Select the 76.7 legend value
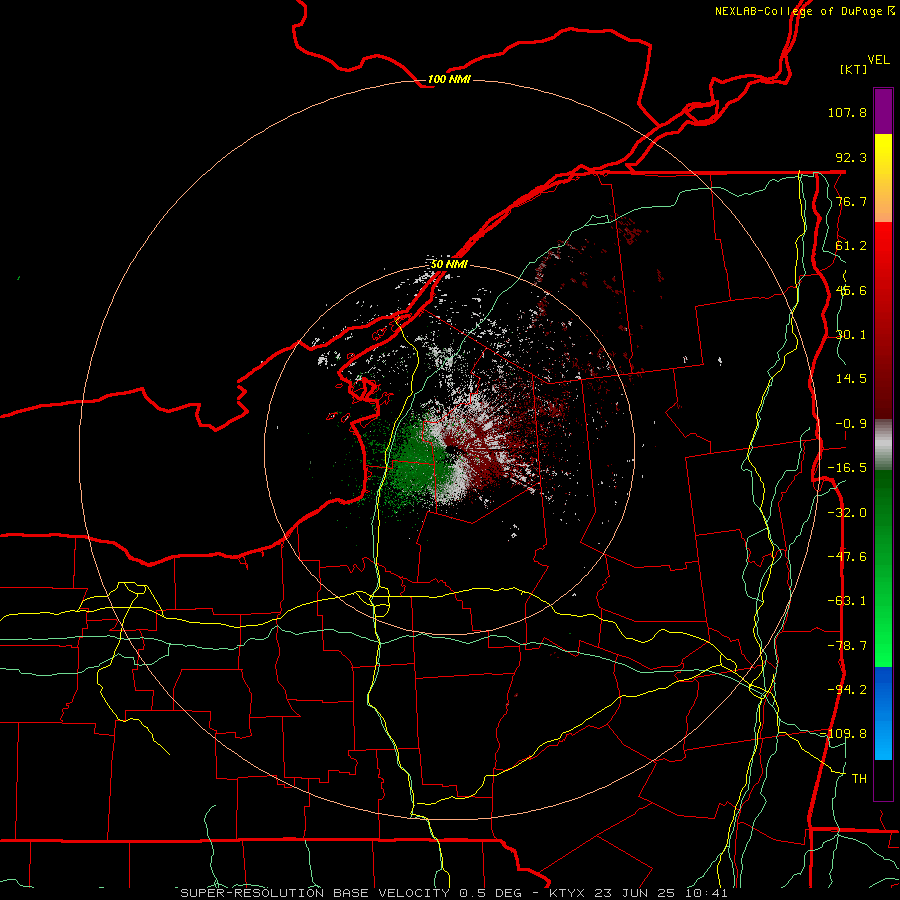The height and width of the screenshot is (900, 900). [x=851, y=201]
